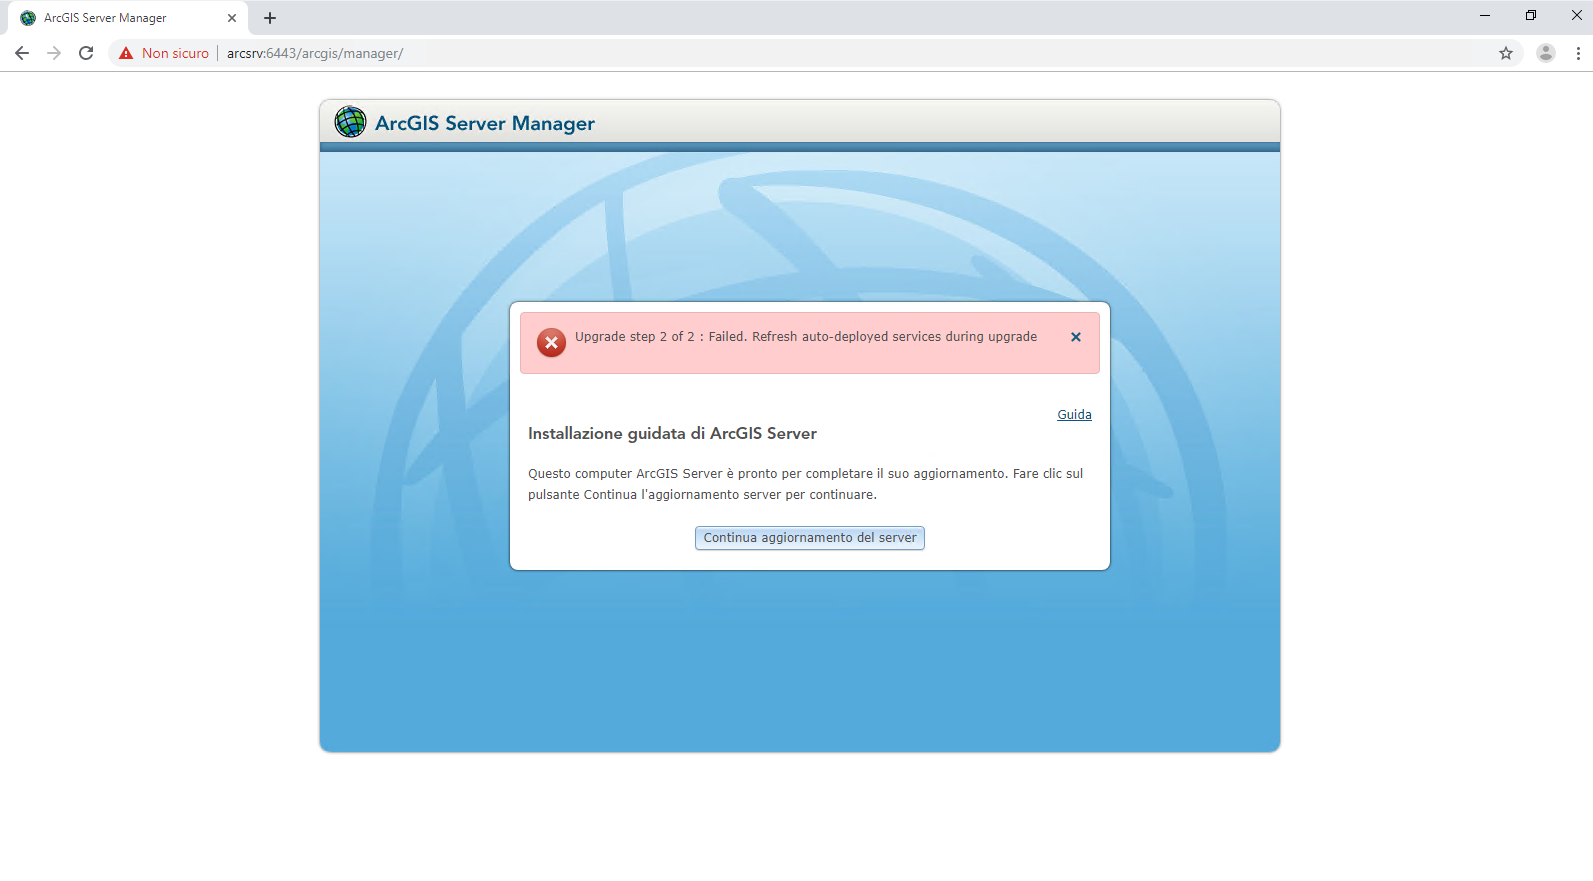Select the ArcGIS Server Manager browser tab
The width and height of the screenshot is (1593, 881).
[x=128, y=18]
